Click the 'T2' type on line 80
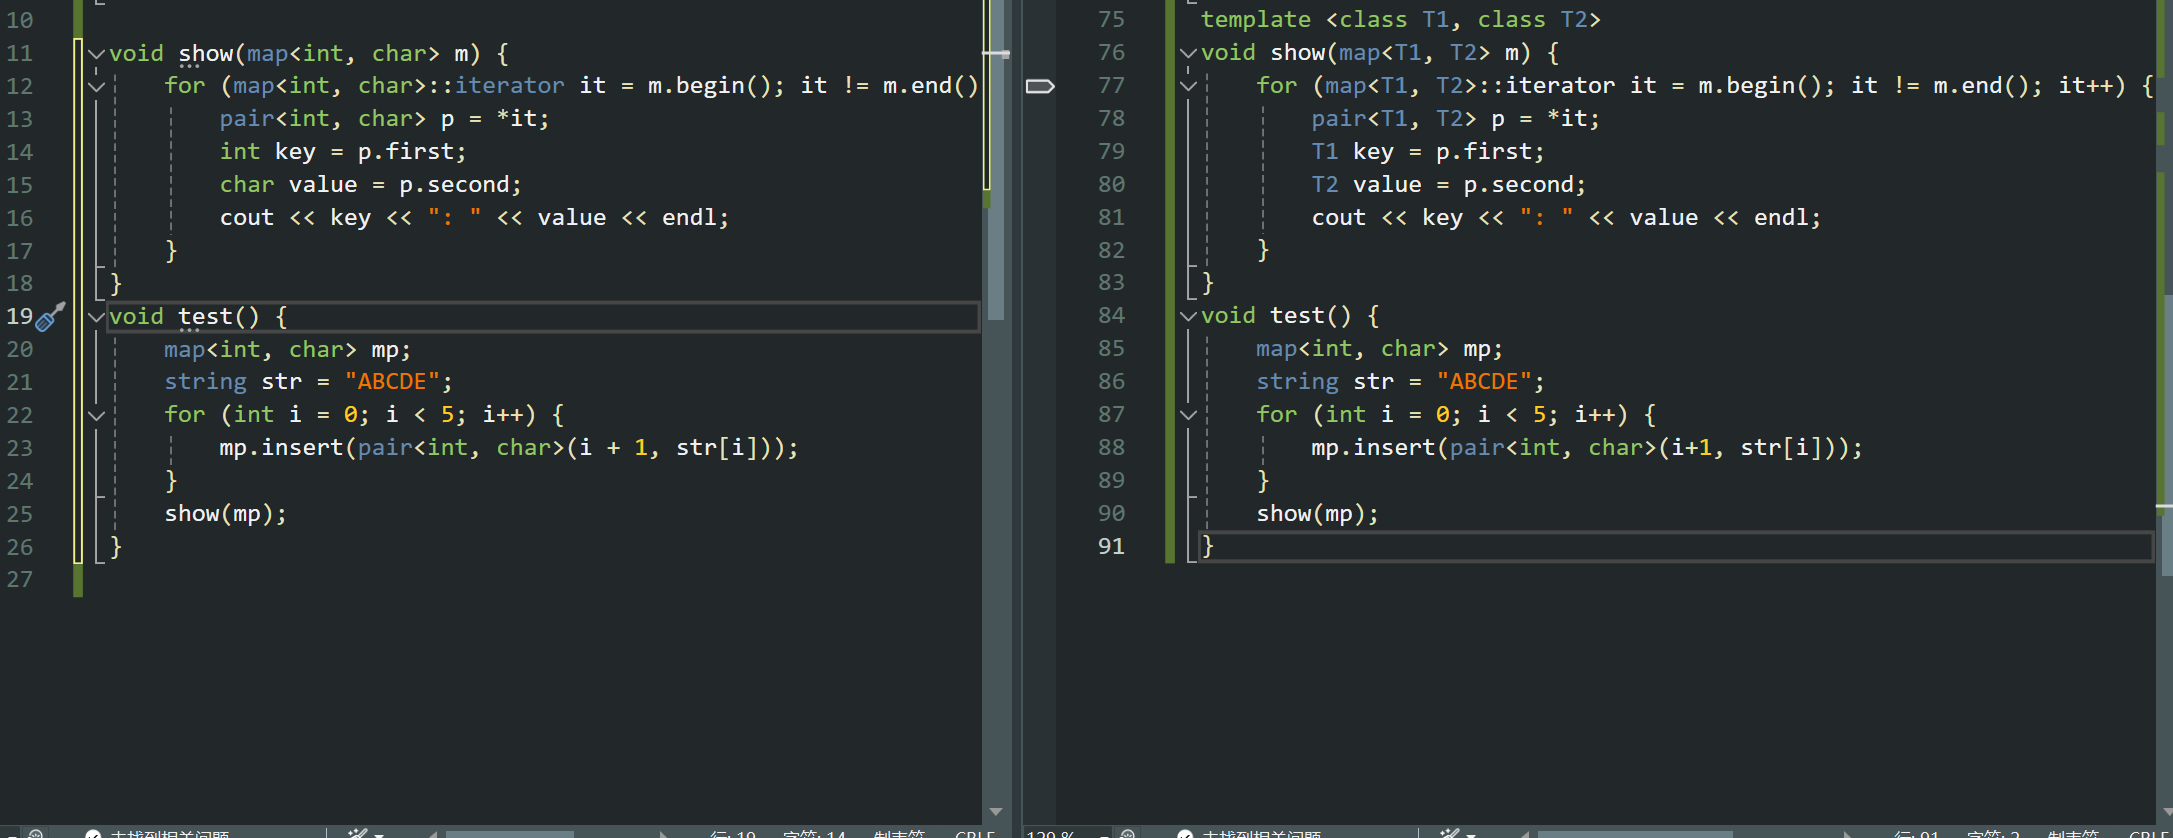Screen dimensions: 2173x838 [1325, 185]
